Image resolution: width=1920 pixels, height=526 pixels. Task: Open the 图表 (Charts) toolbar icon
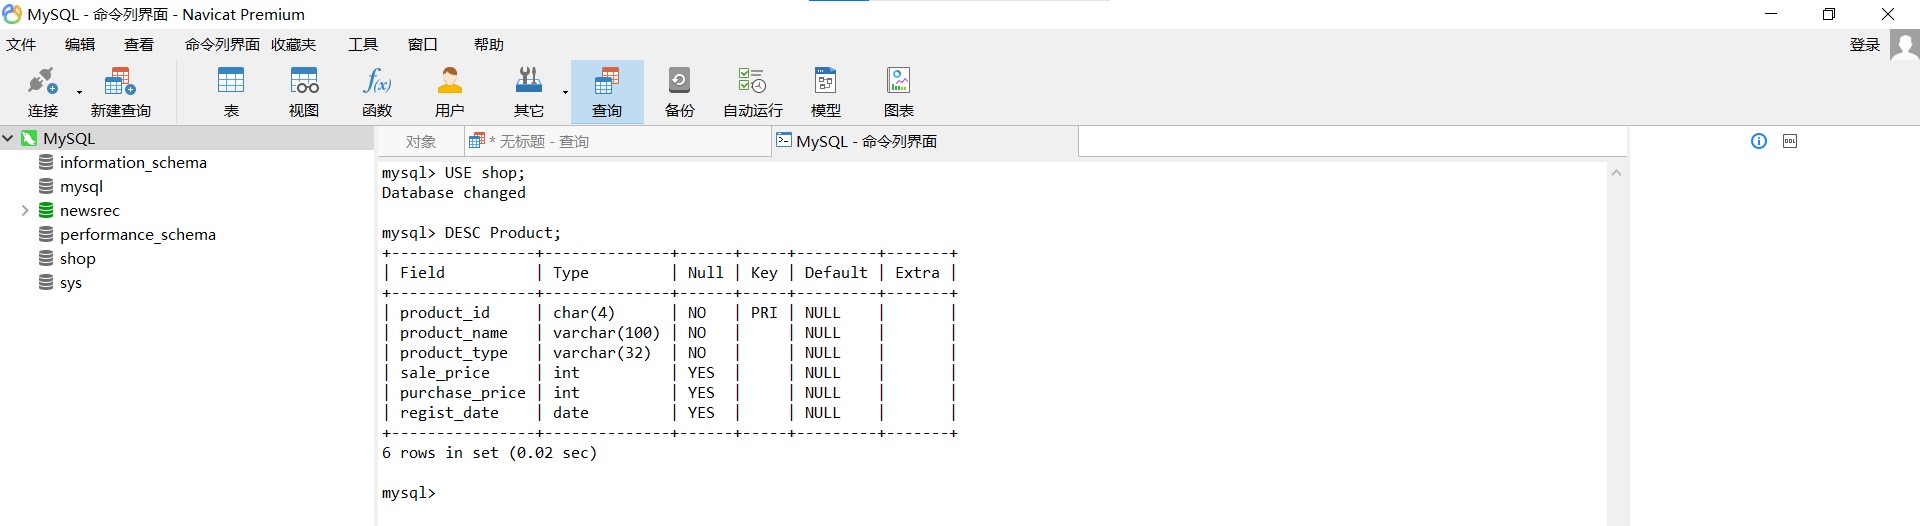(x=899, y=93)
